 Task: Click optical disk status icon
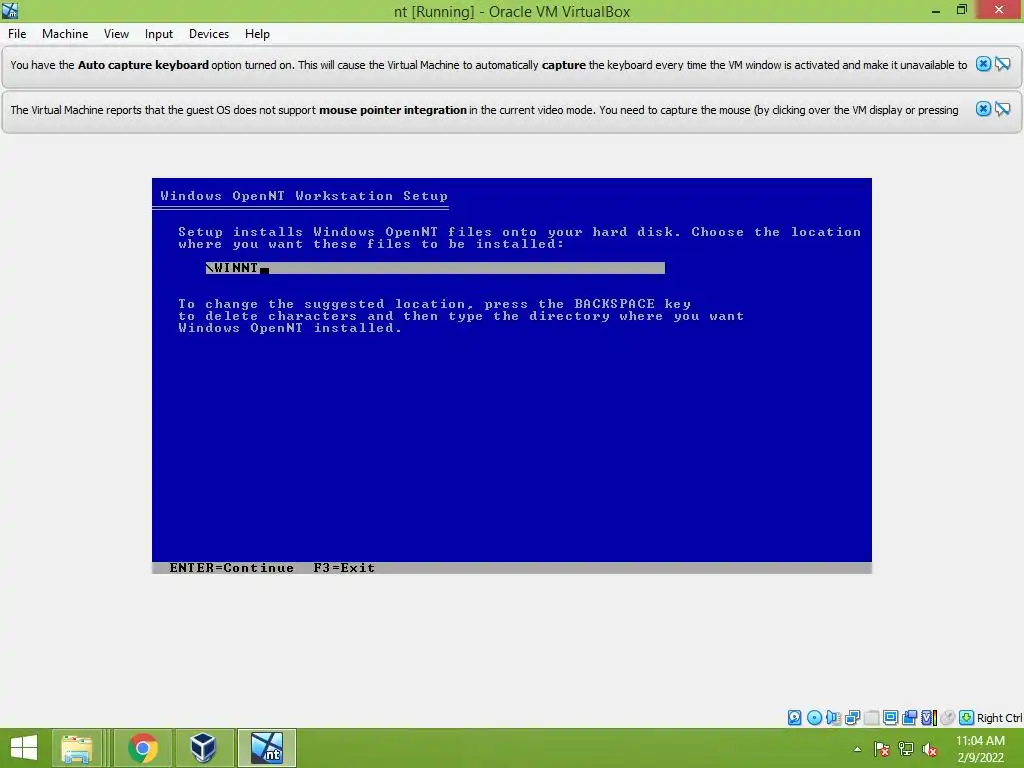tap(814, 718)
